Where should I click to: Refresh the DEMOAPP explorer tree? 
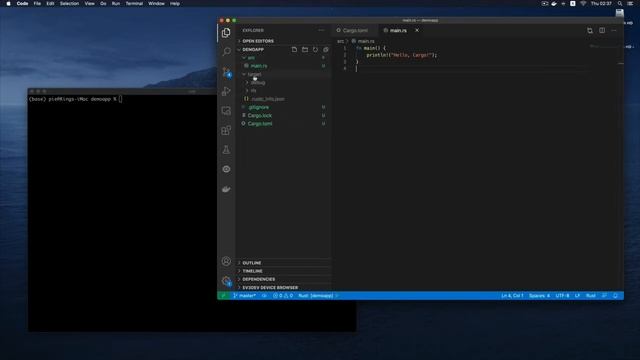pos(315,49)
